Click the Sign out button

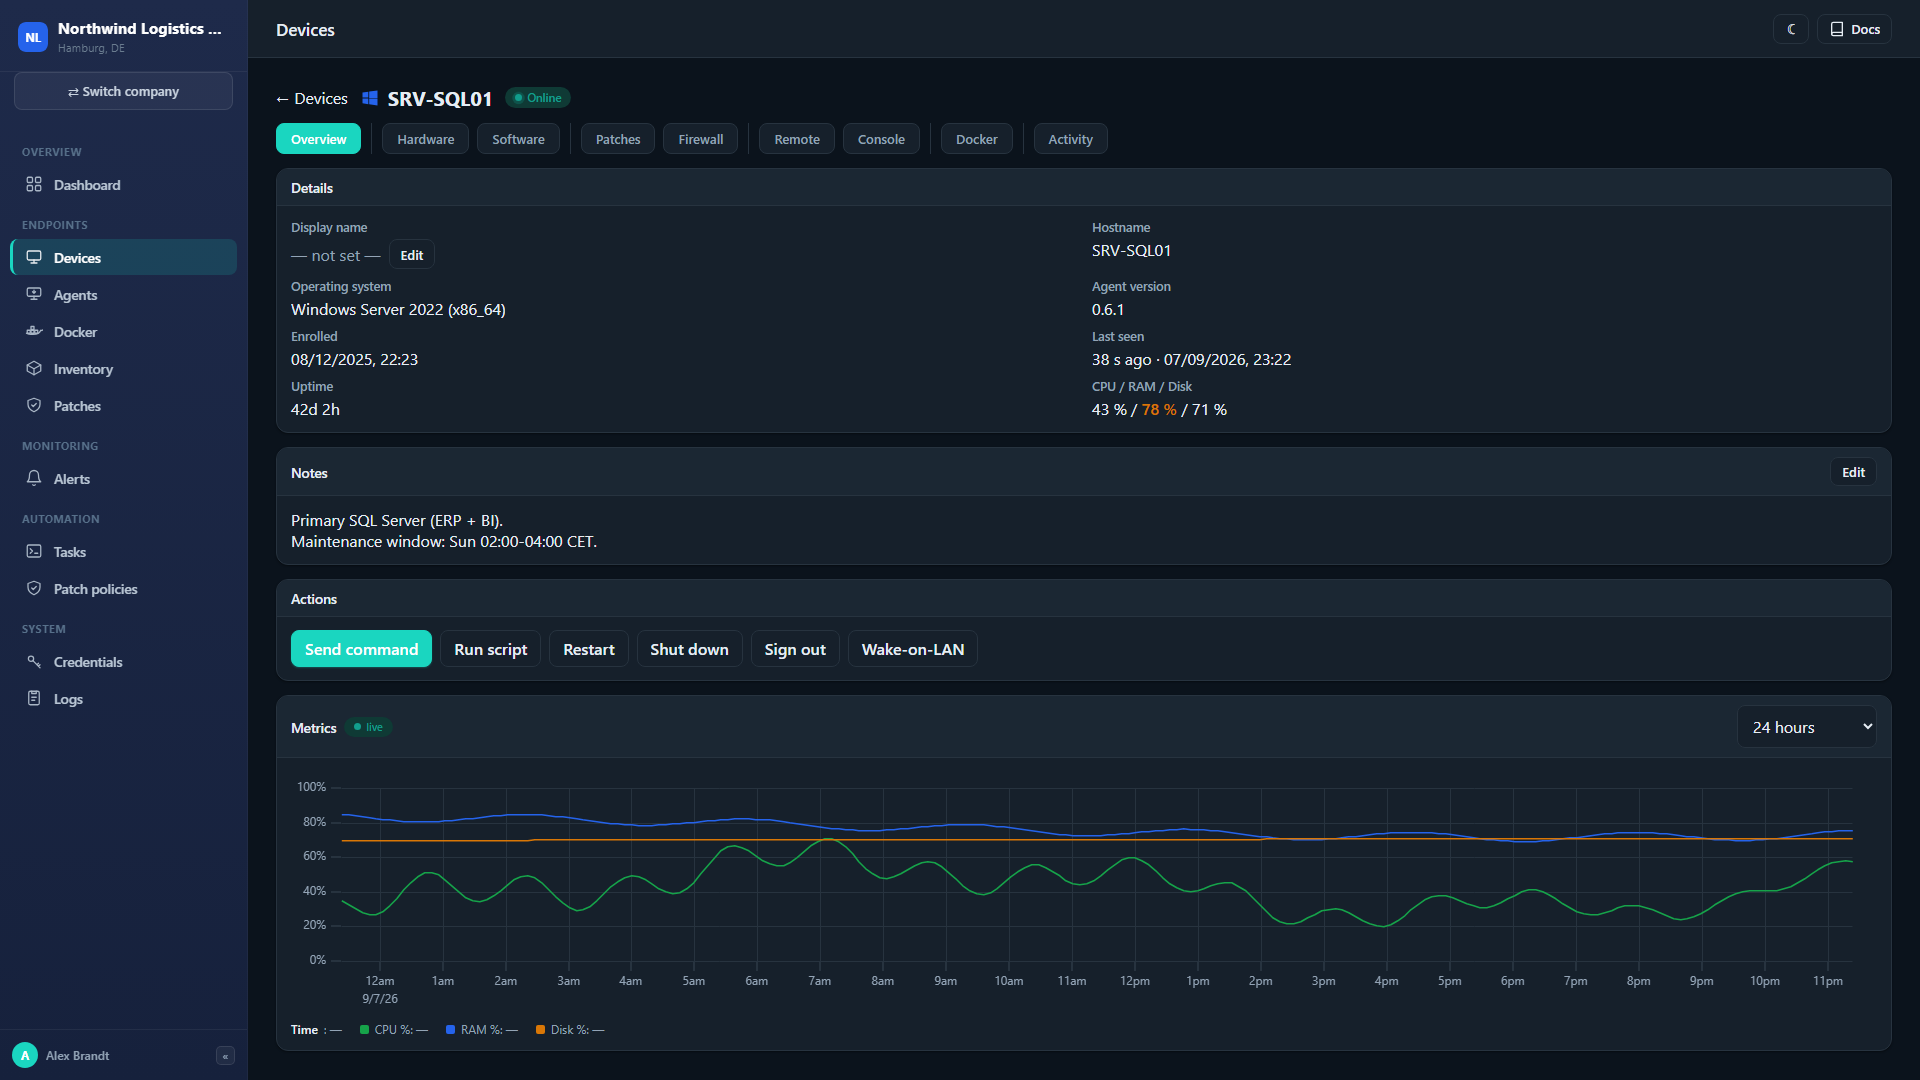795,649
